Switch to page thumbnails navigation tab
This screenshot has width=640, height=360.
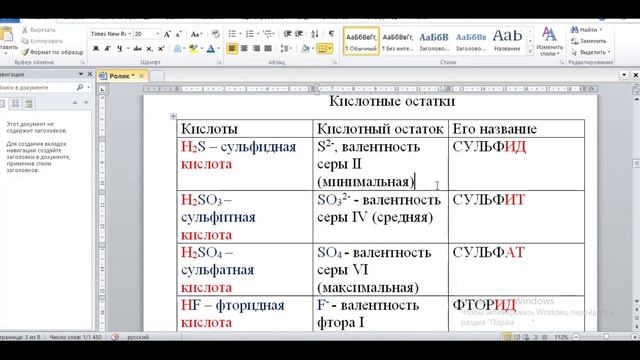[16, 103]
